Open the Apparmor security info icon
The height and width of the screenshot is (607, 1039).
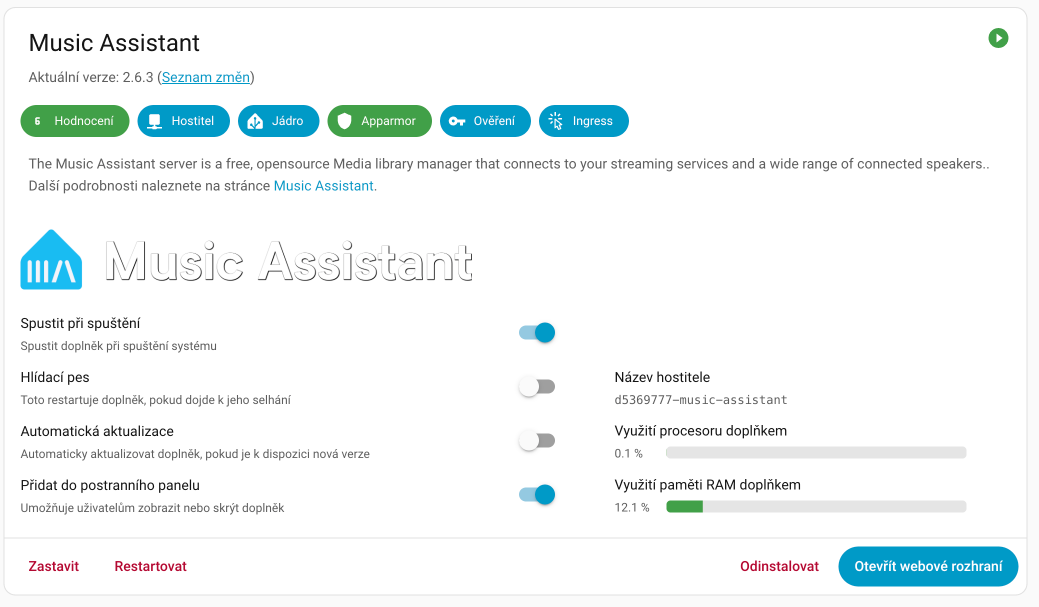tap(342, 121)
